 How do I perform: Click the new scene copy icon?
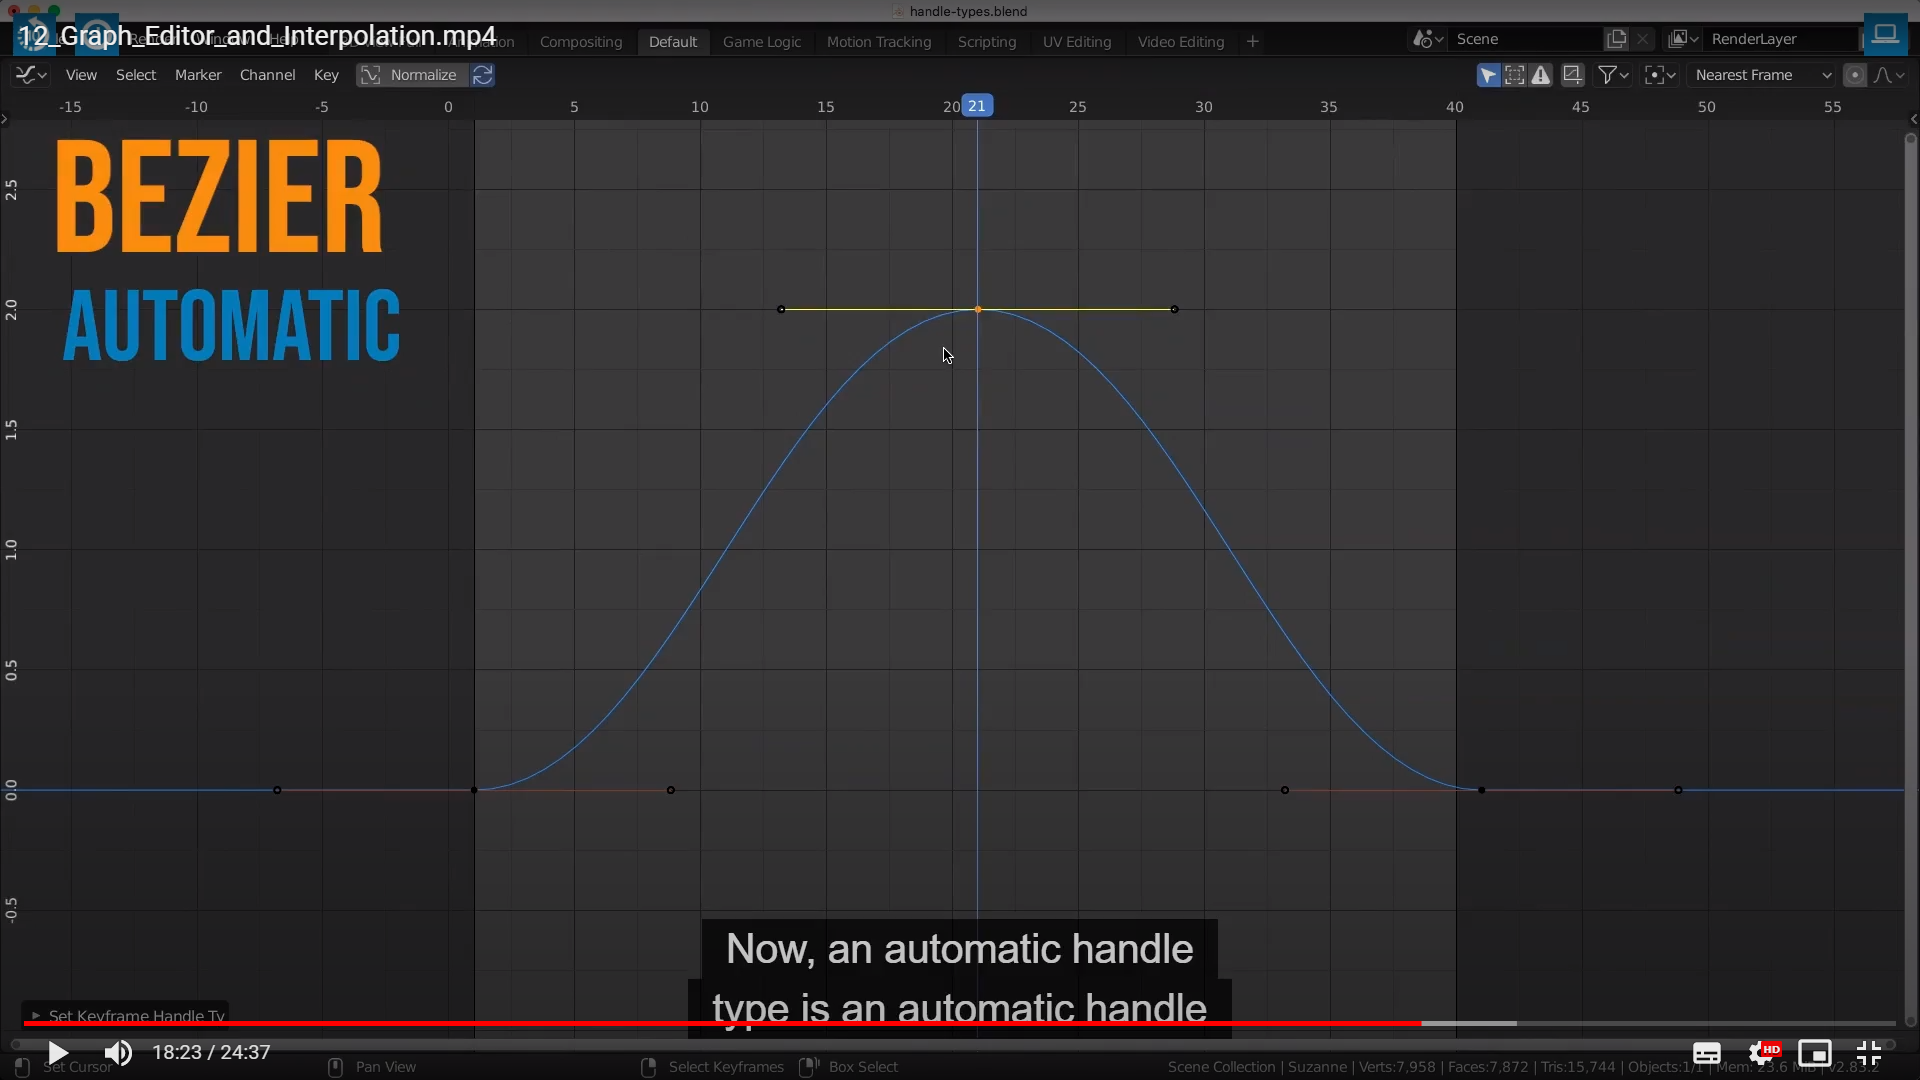pyautogui.click(x=1616, y=39)
